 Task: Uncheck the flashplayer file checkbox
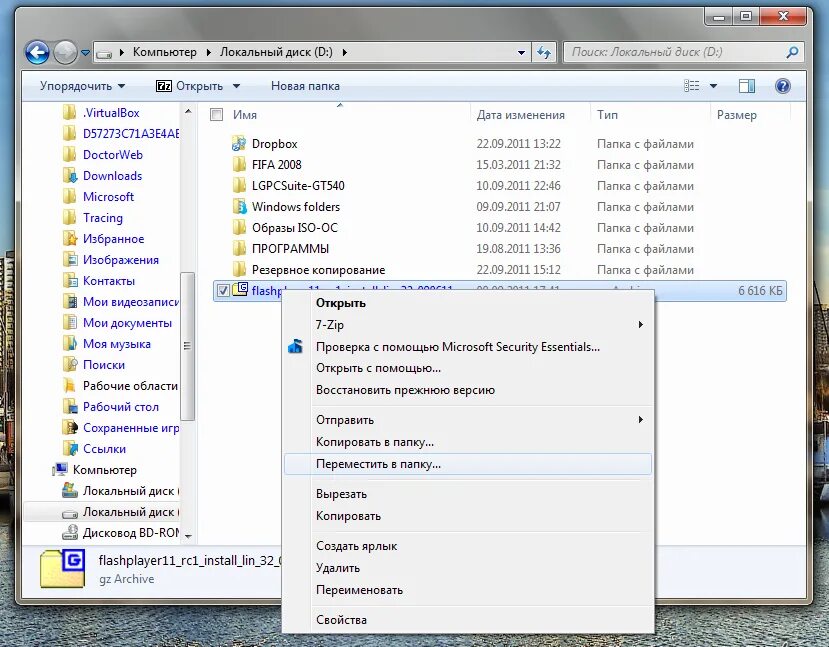coord(223,290)
